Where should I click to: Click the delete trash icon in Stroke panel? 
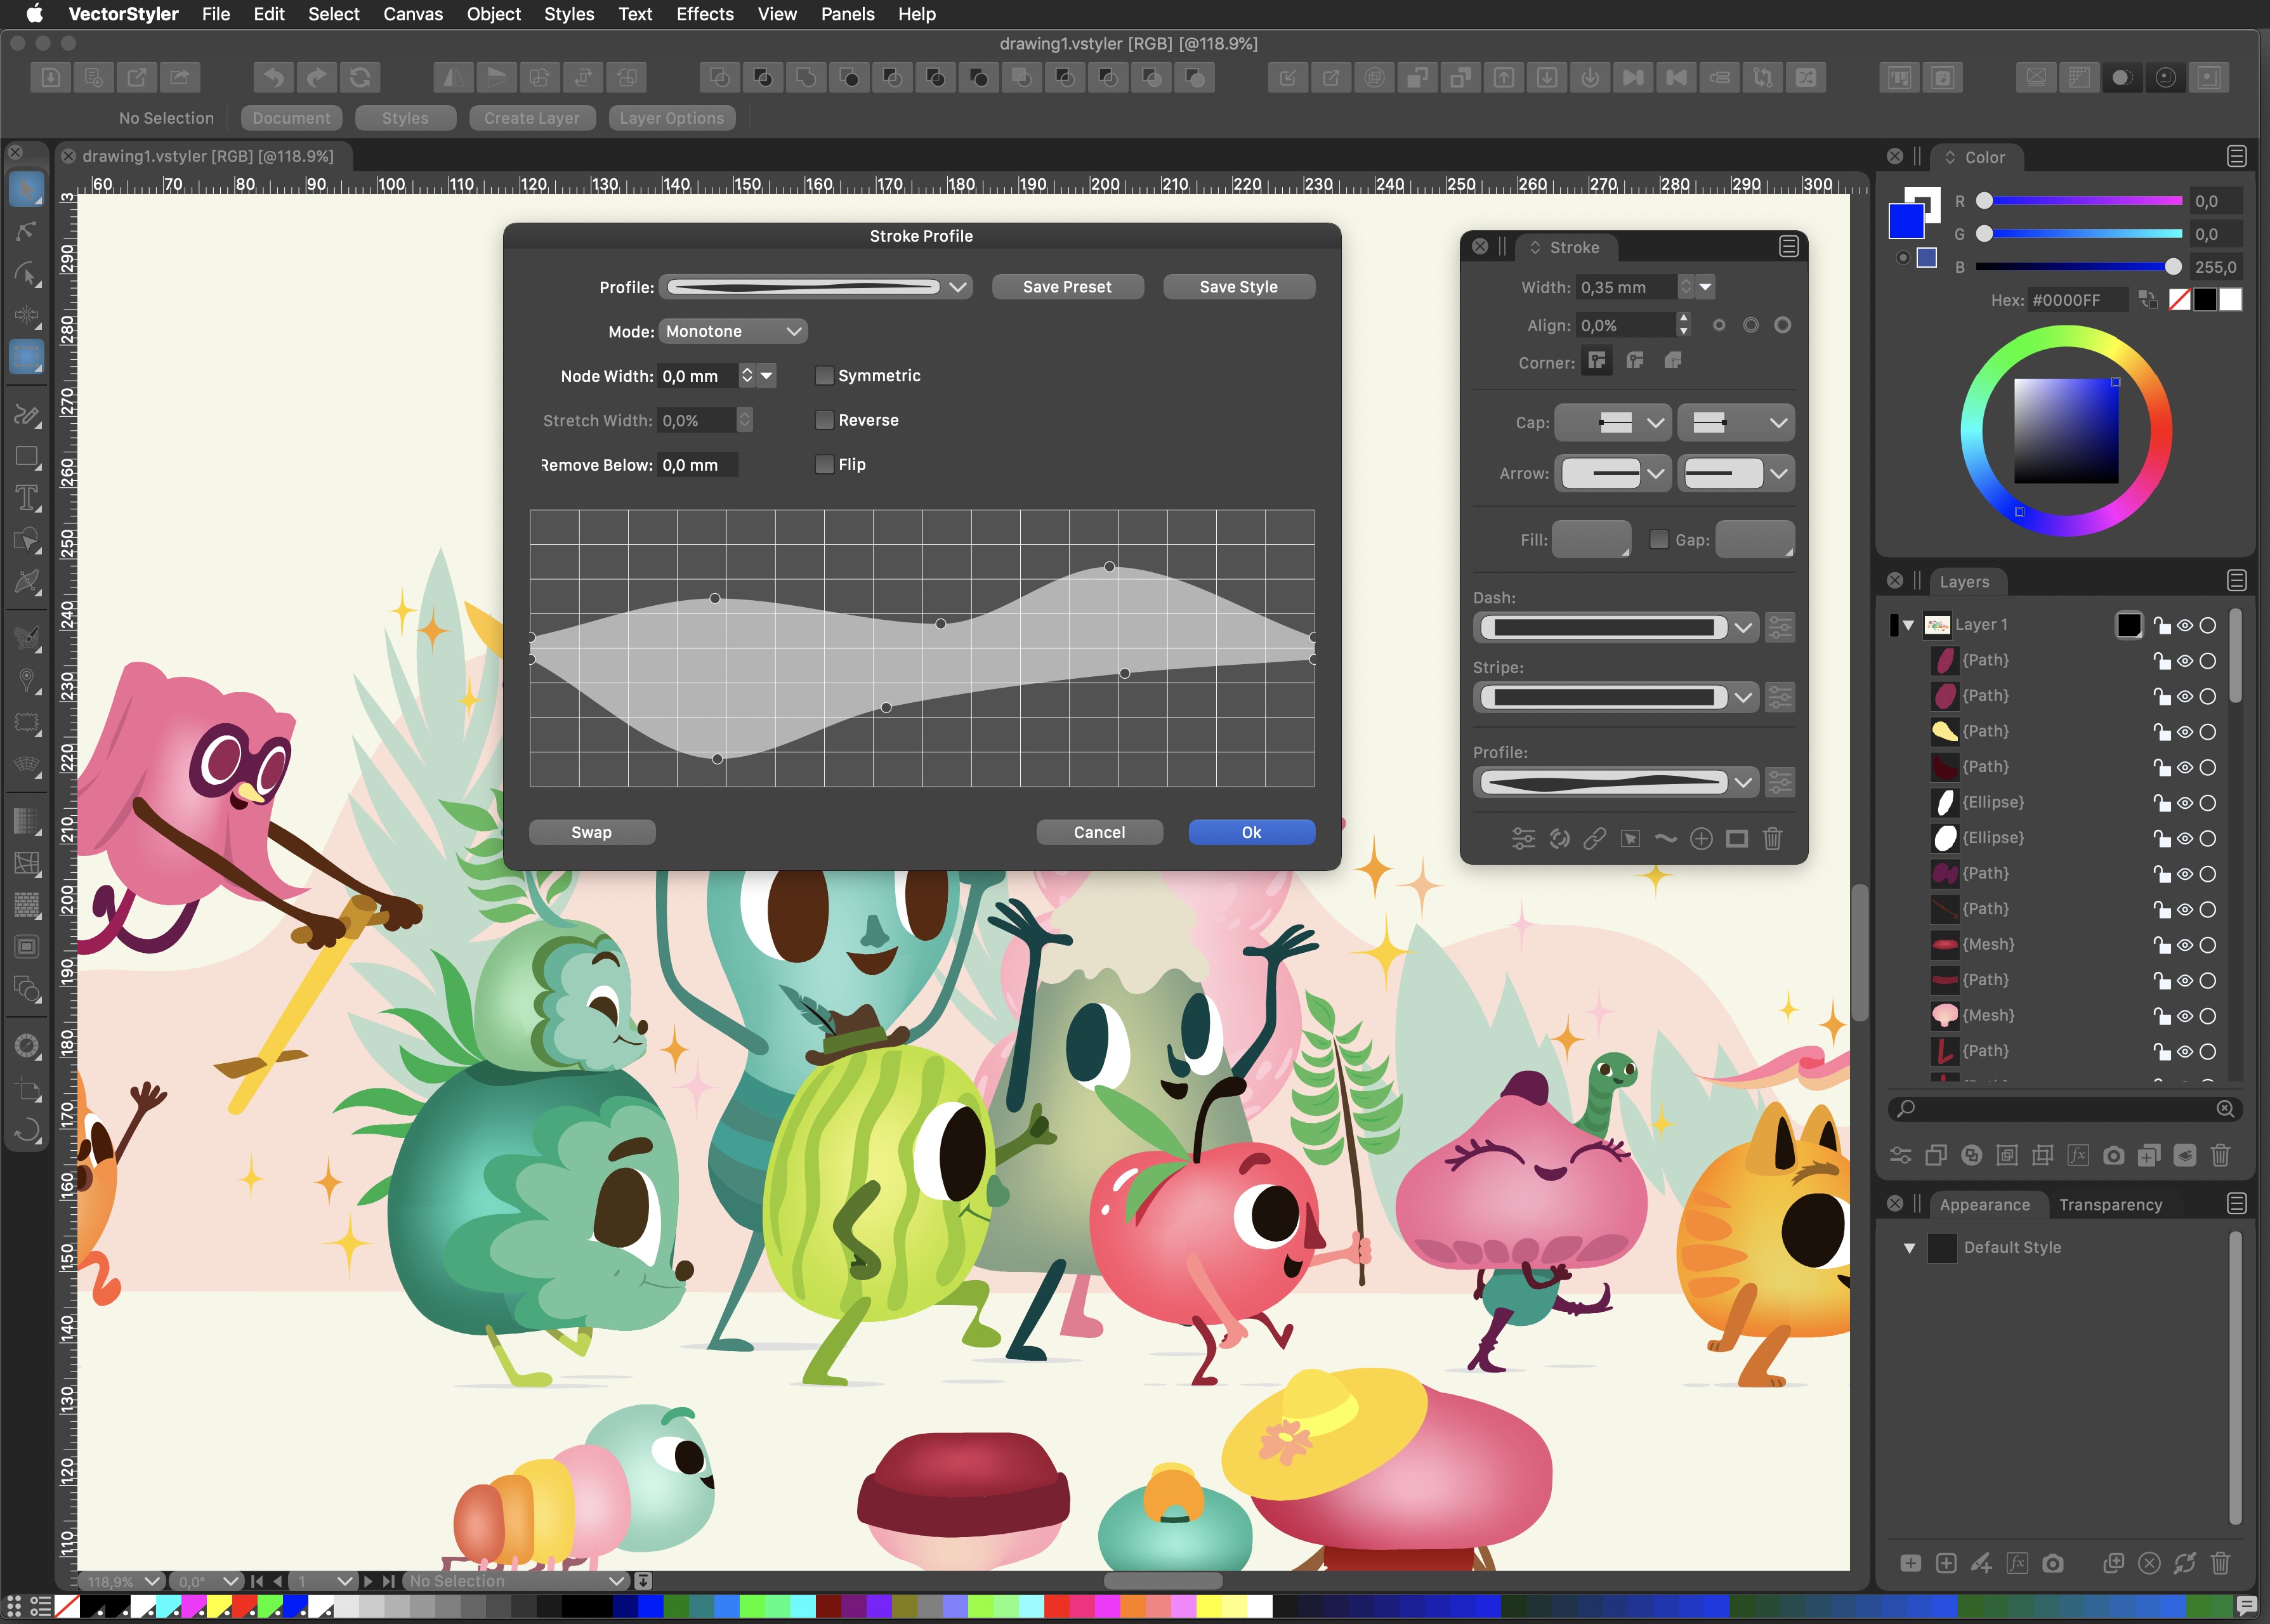click(x=1772, y=838)
